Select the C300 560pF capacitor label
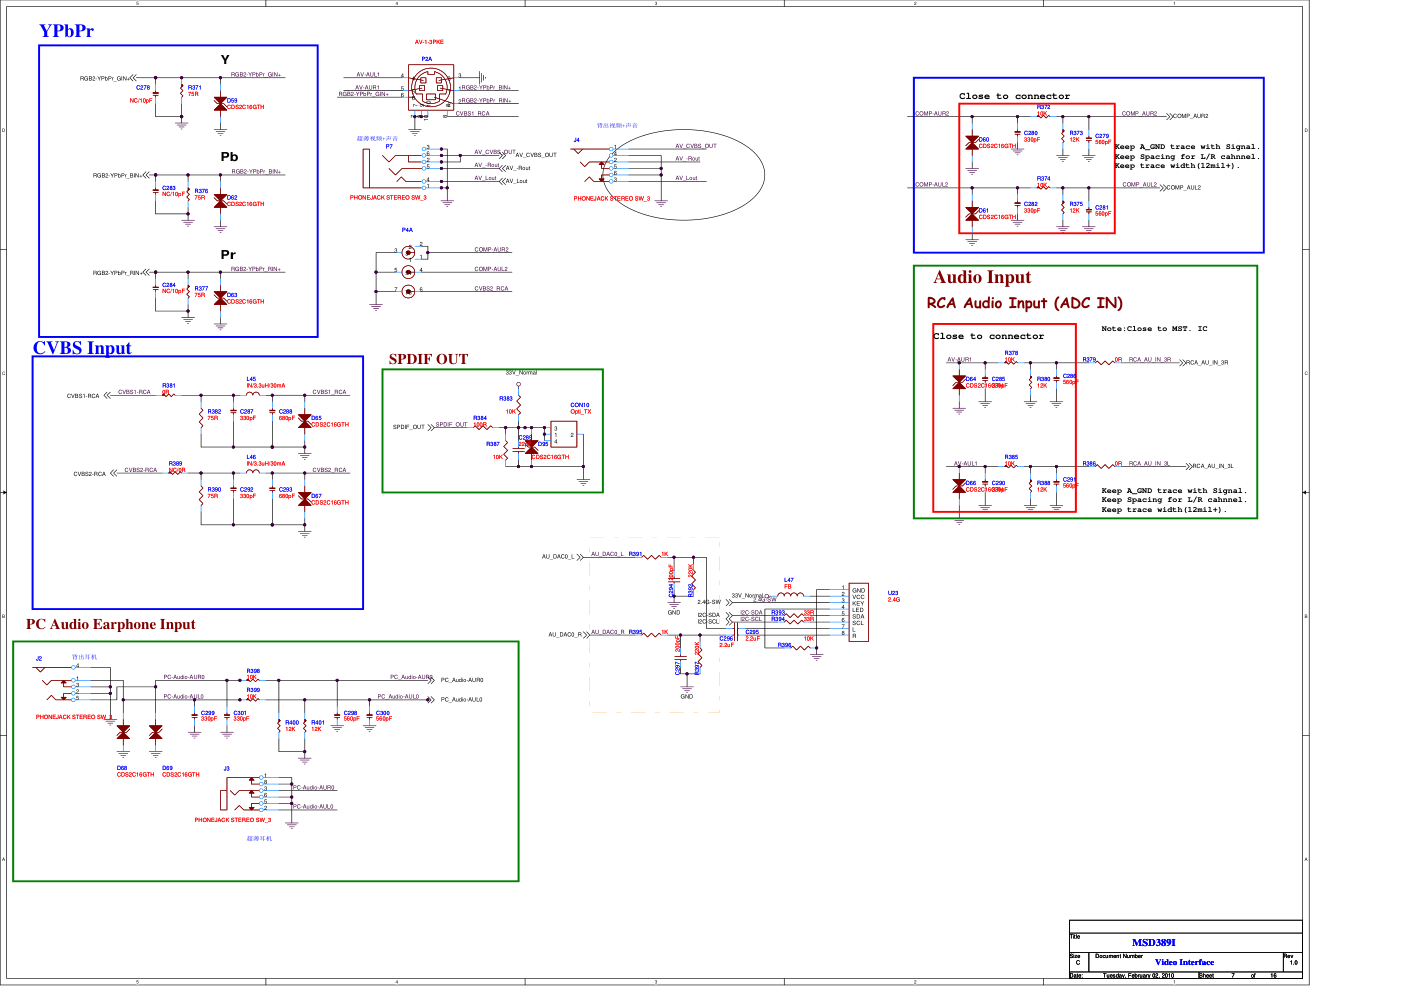Image resolution: width=1404 pixels, height=993 pixels. pyautogui.click(x=383, y=716)
